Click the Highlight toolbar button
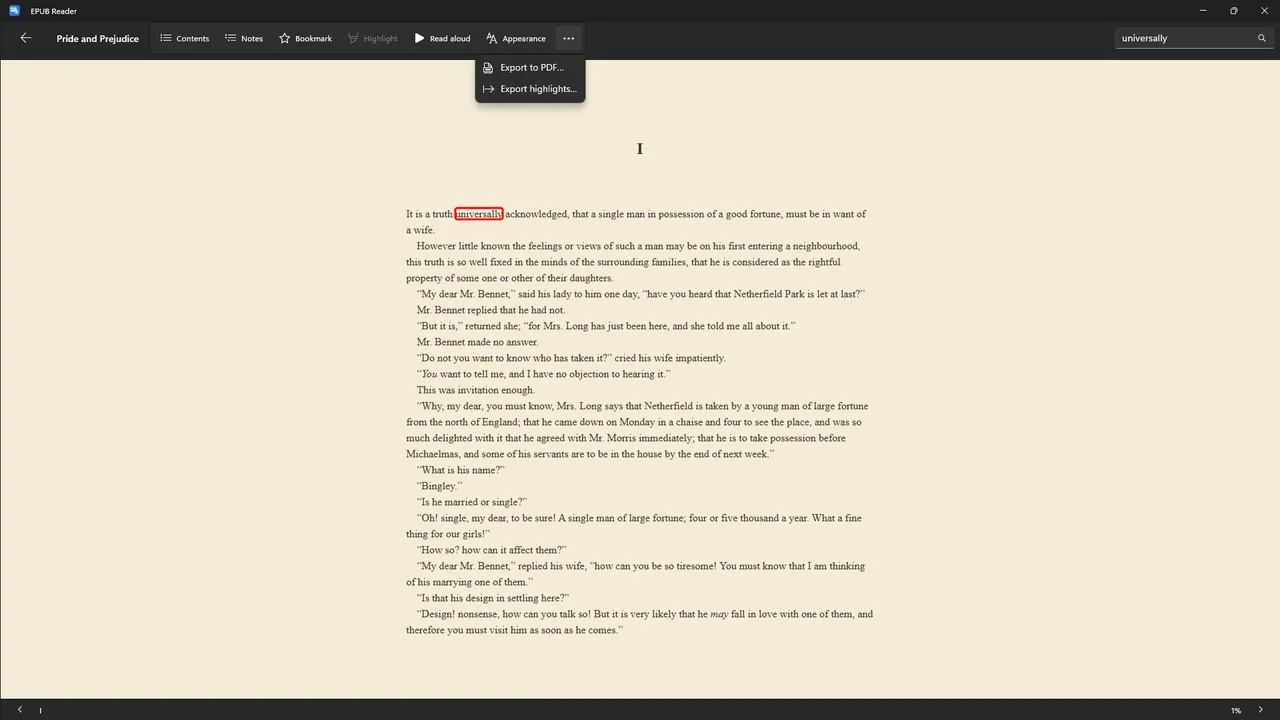1280x720 pixels. tap(373, 38)
